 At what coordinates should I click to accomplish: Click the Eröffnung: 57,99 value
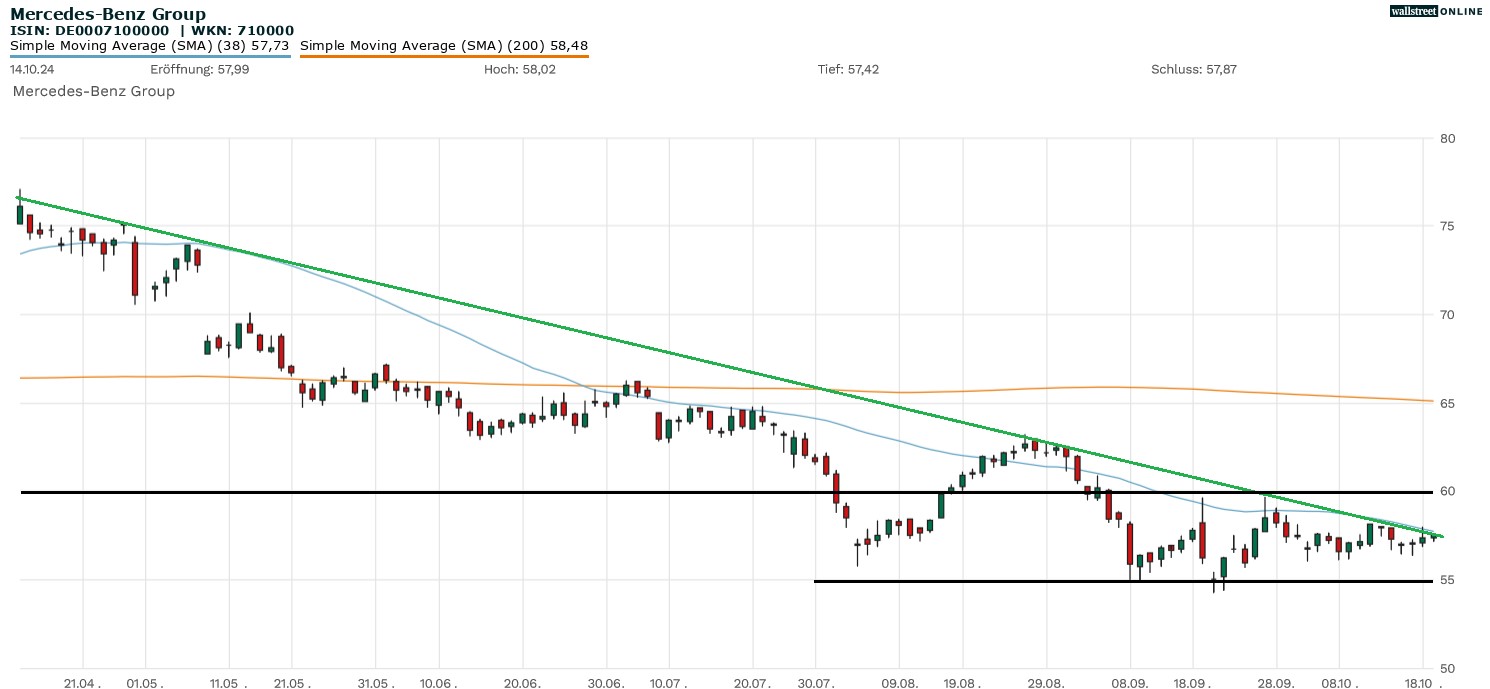pos(200,69)
